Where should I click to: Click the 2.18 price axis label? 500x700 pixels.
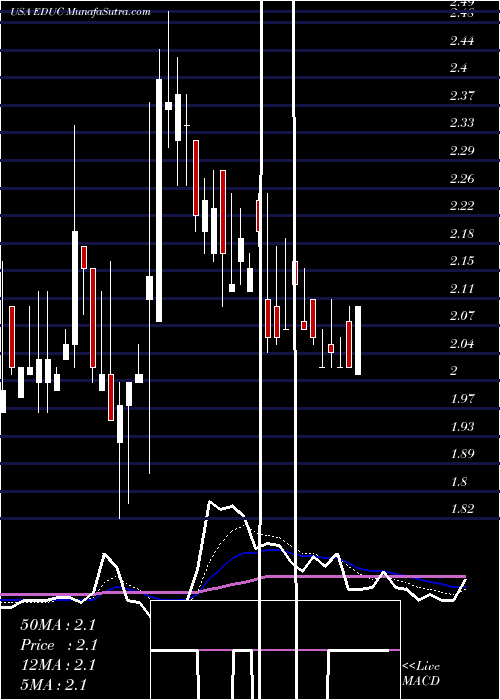tap(462, 233)
